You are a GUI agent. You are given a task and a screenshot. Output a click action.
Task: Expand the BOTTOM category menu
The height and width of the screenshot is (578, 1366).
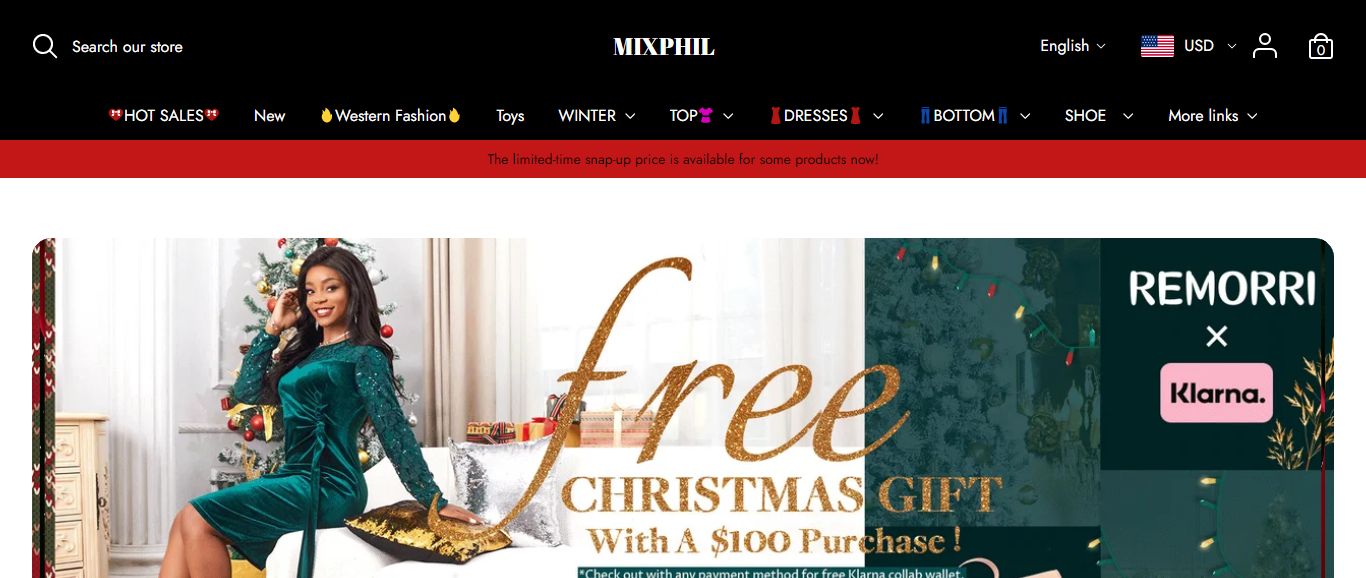975,116
